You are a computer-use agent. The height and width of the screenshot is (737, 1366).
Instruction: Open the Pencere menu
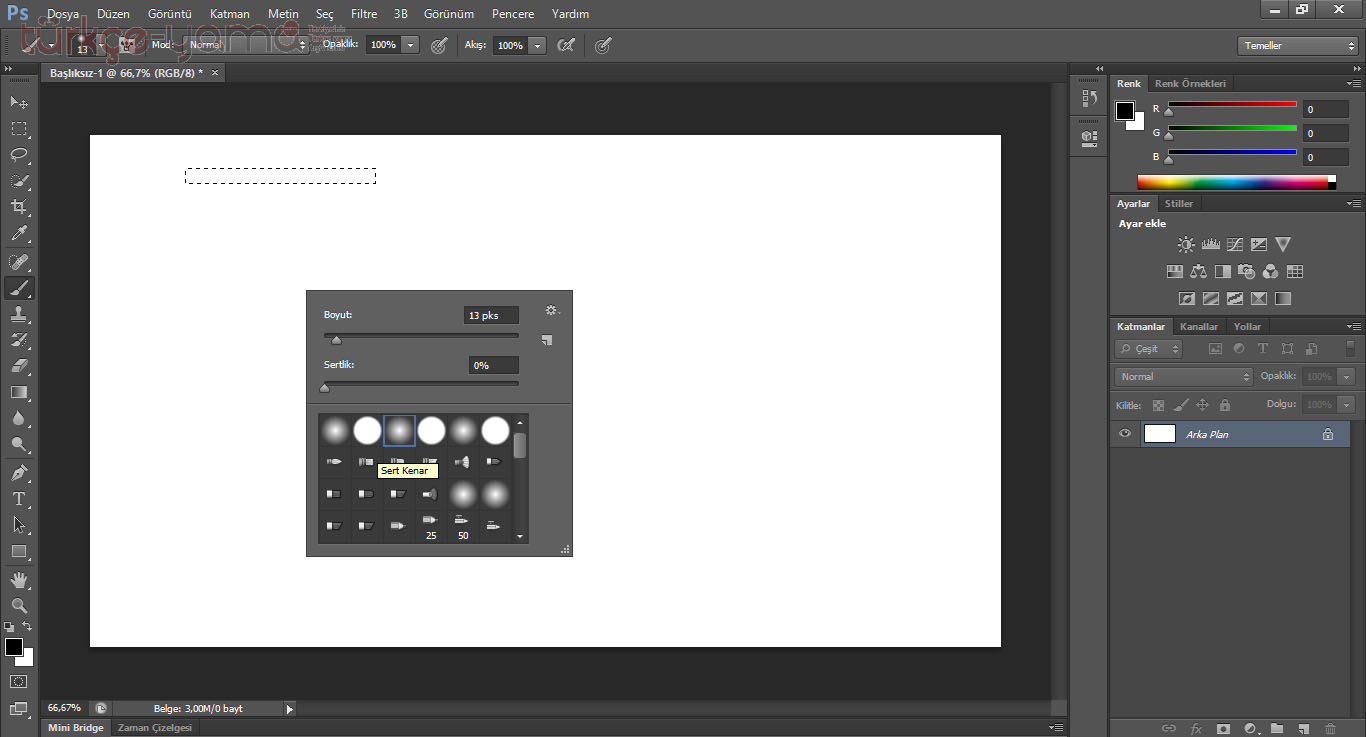[x=513, y=14]
